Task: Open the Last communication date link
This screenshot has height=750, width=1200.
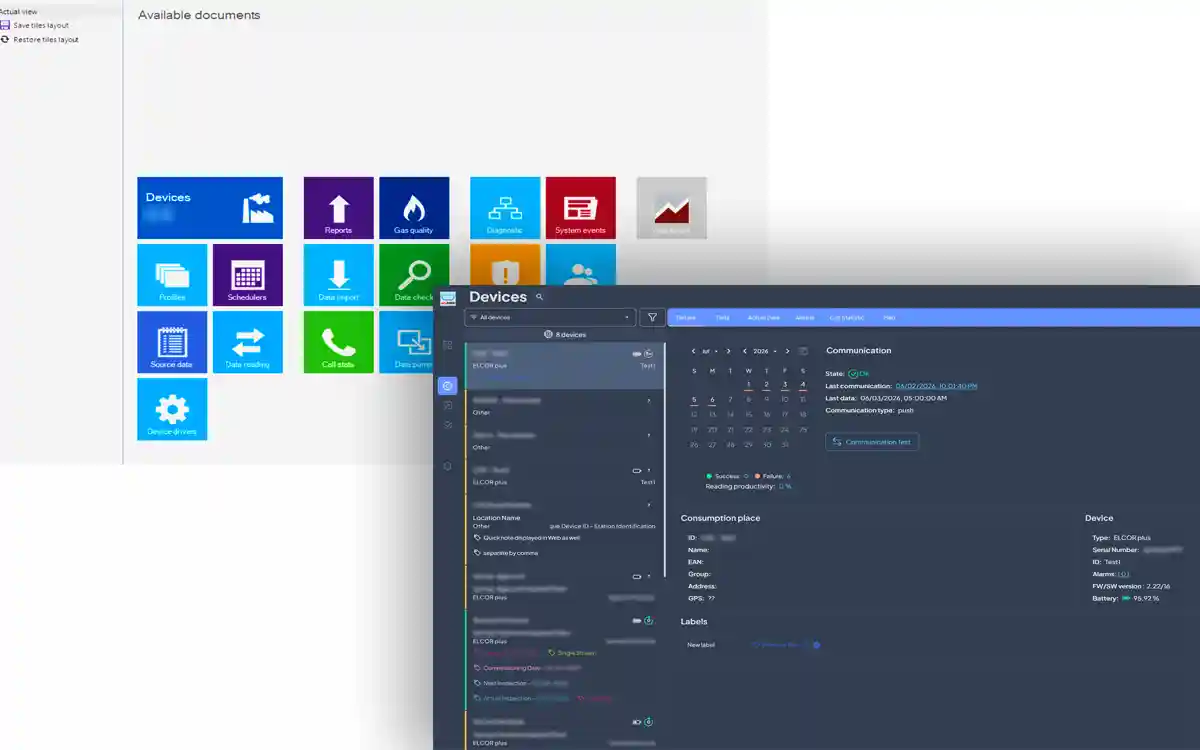Action: point(936,385)
